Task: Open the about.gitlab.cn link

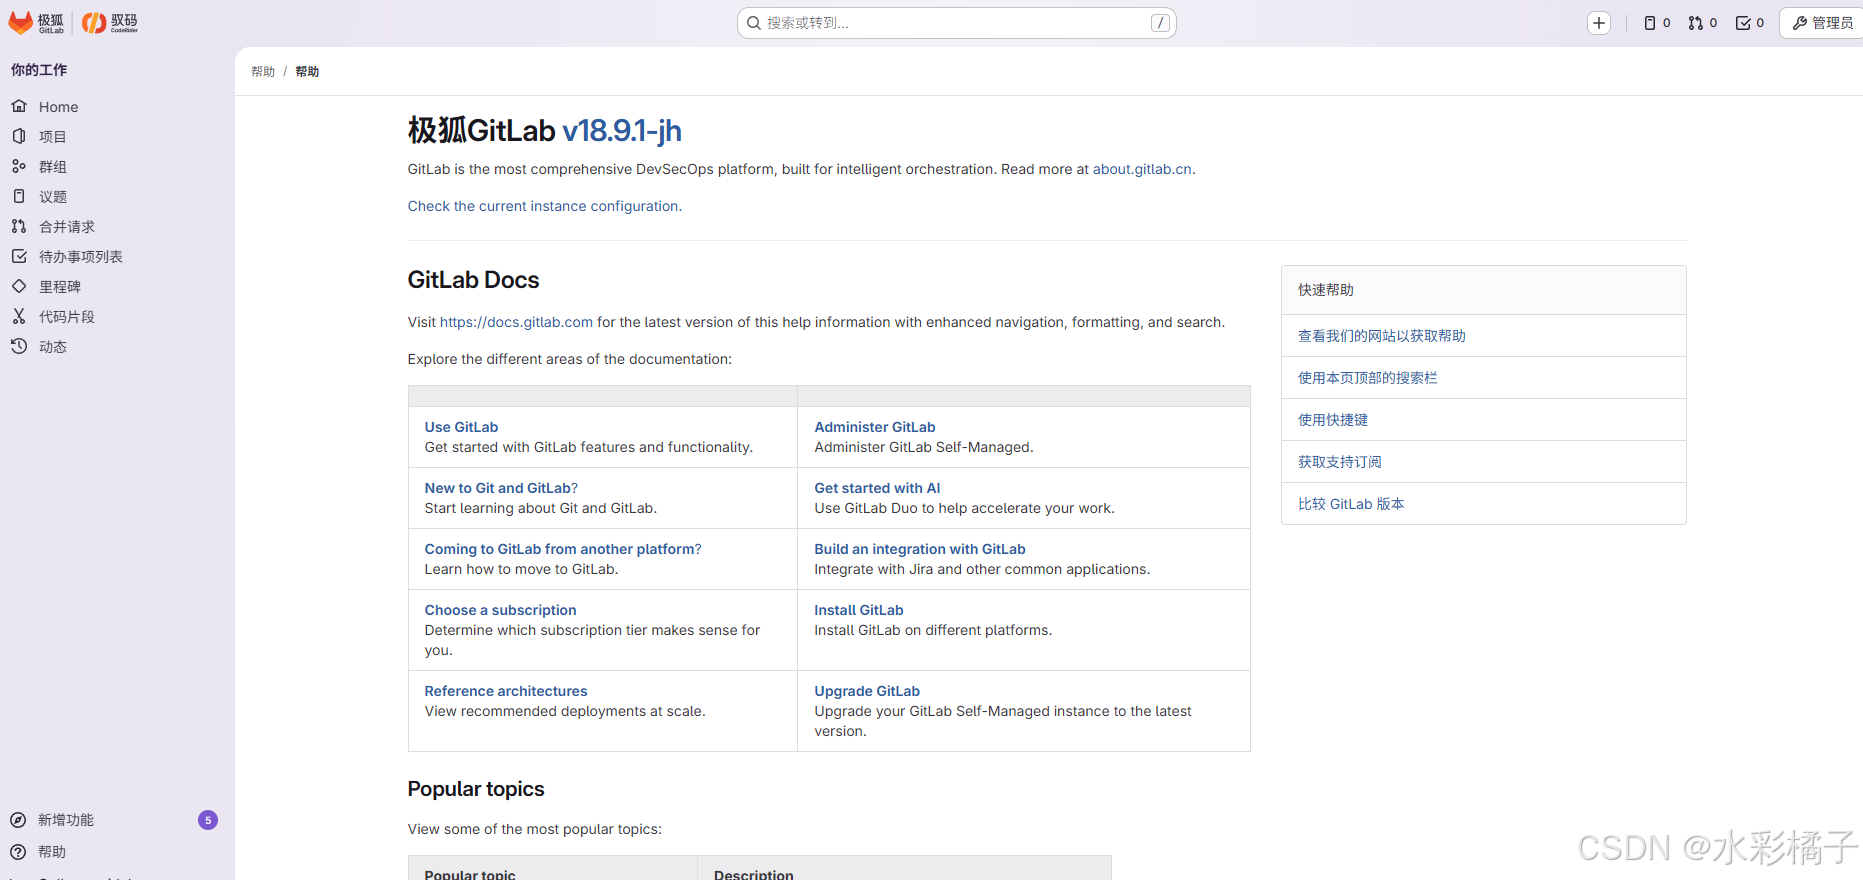Action: tap(1142, 169)
